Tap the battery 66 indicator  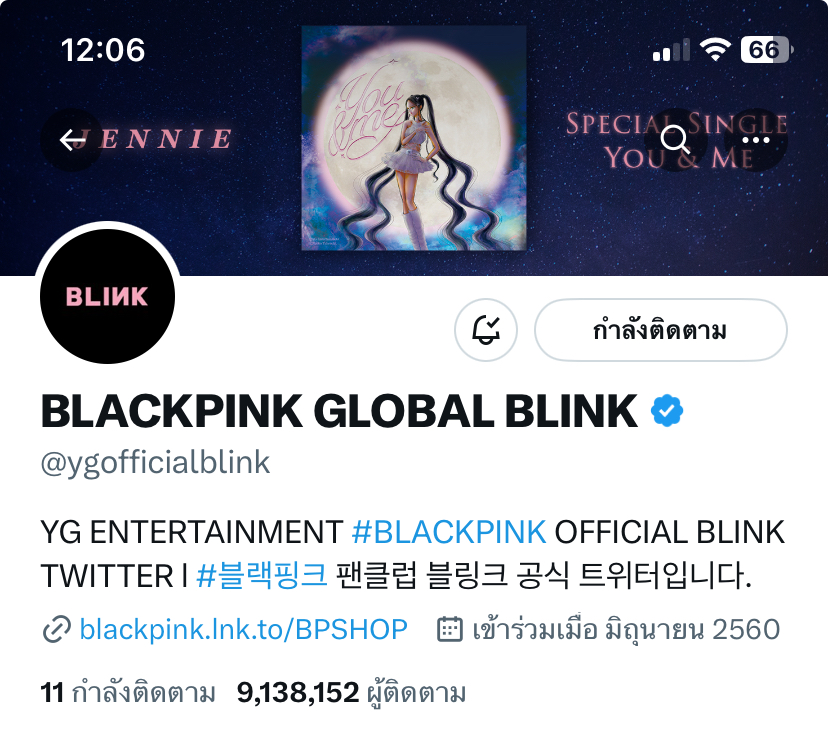(x=767, y=50)
